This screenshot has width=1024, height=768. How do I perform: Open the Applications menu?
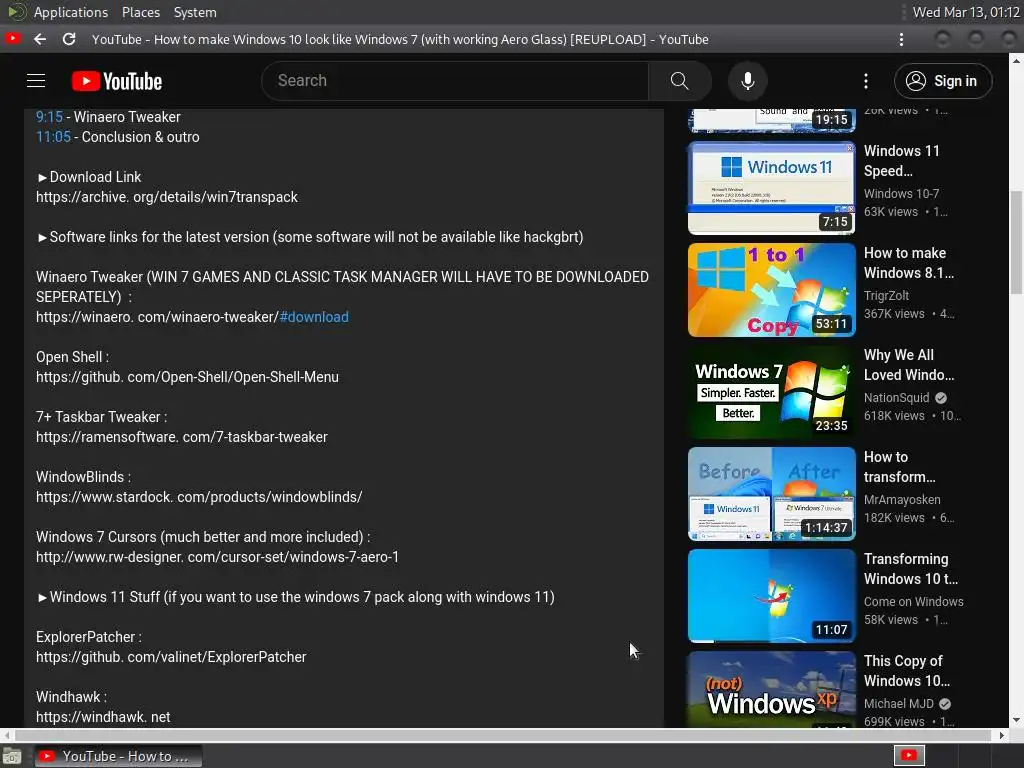[71, 12]
